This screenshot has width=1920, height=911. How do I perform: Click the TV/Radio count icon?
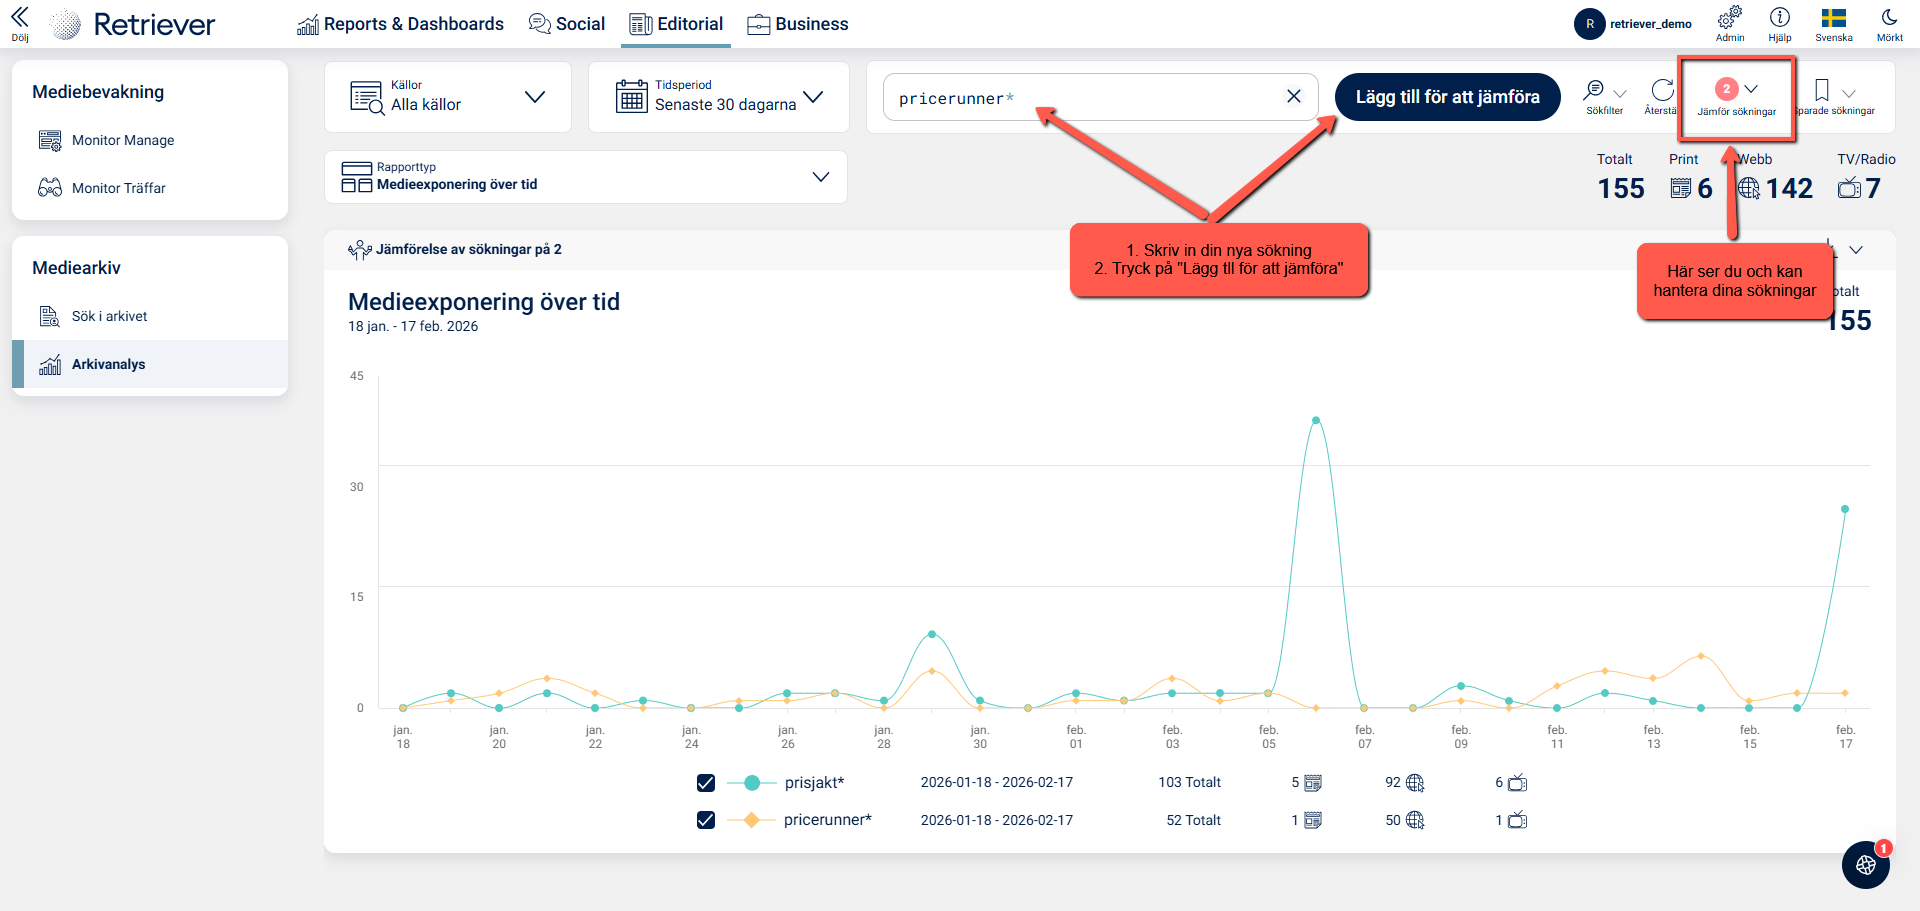(1849, 188)
